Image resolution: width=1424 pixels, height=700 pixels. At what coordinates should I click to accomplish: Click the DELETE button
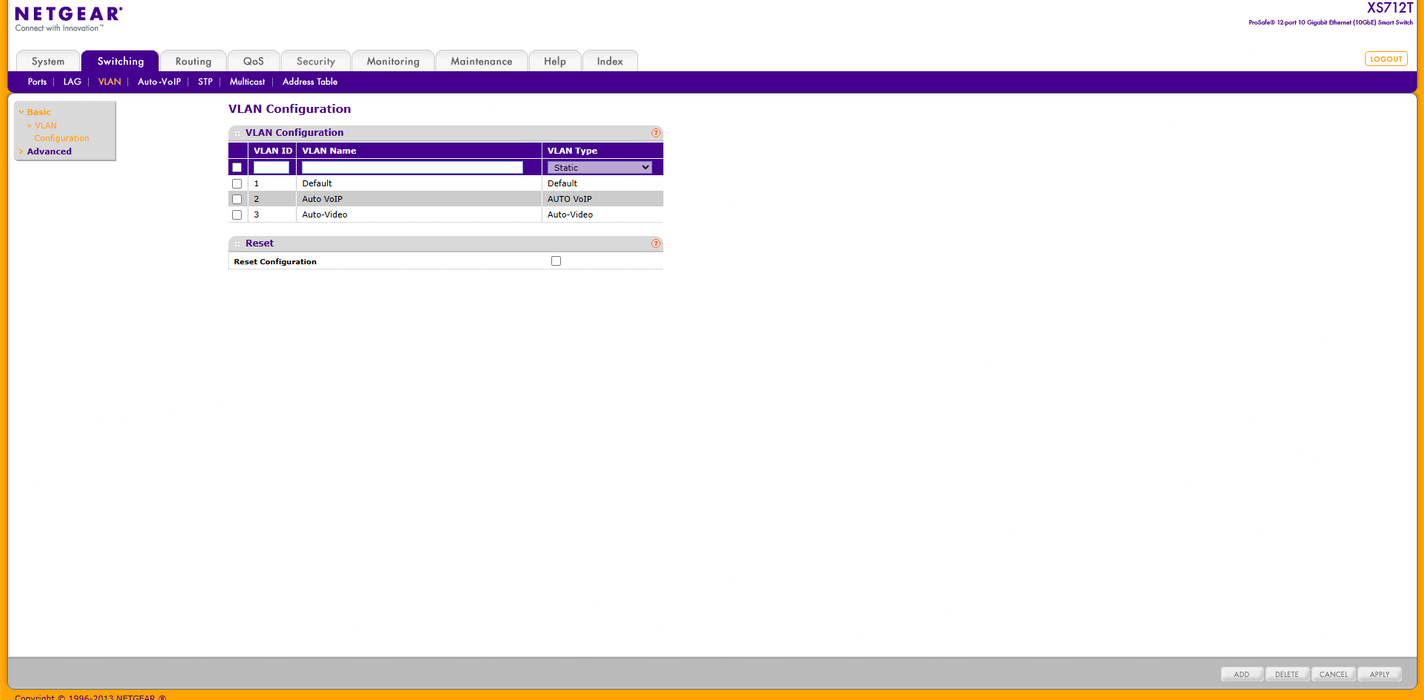1287,674
